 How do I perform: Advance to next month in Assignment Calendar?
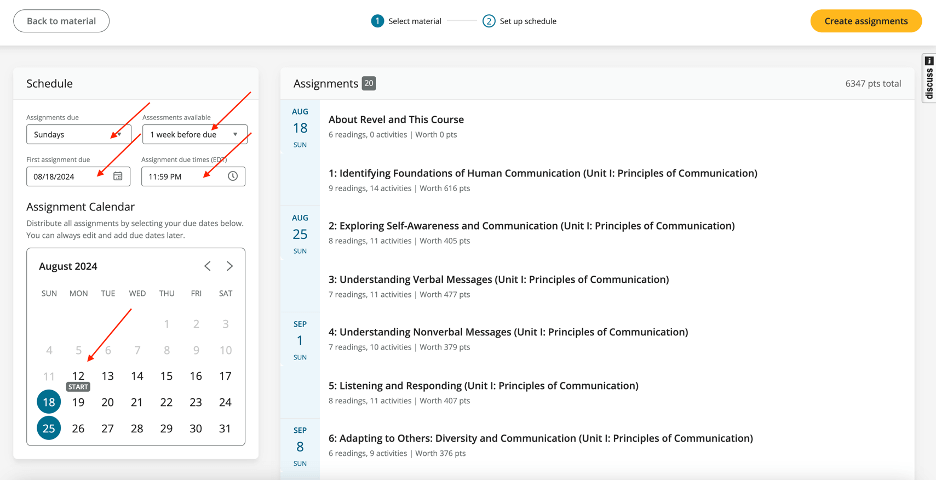click(x=229, y=266)
